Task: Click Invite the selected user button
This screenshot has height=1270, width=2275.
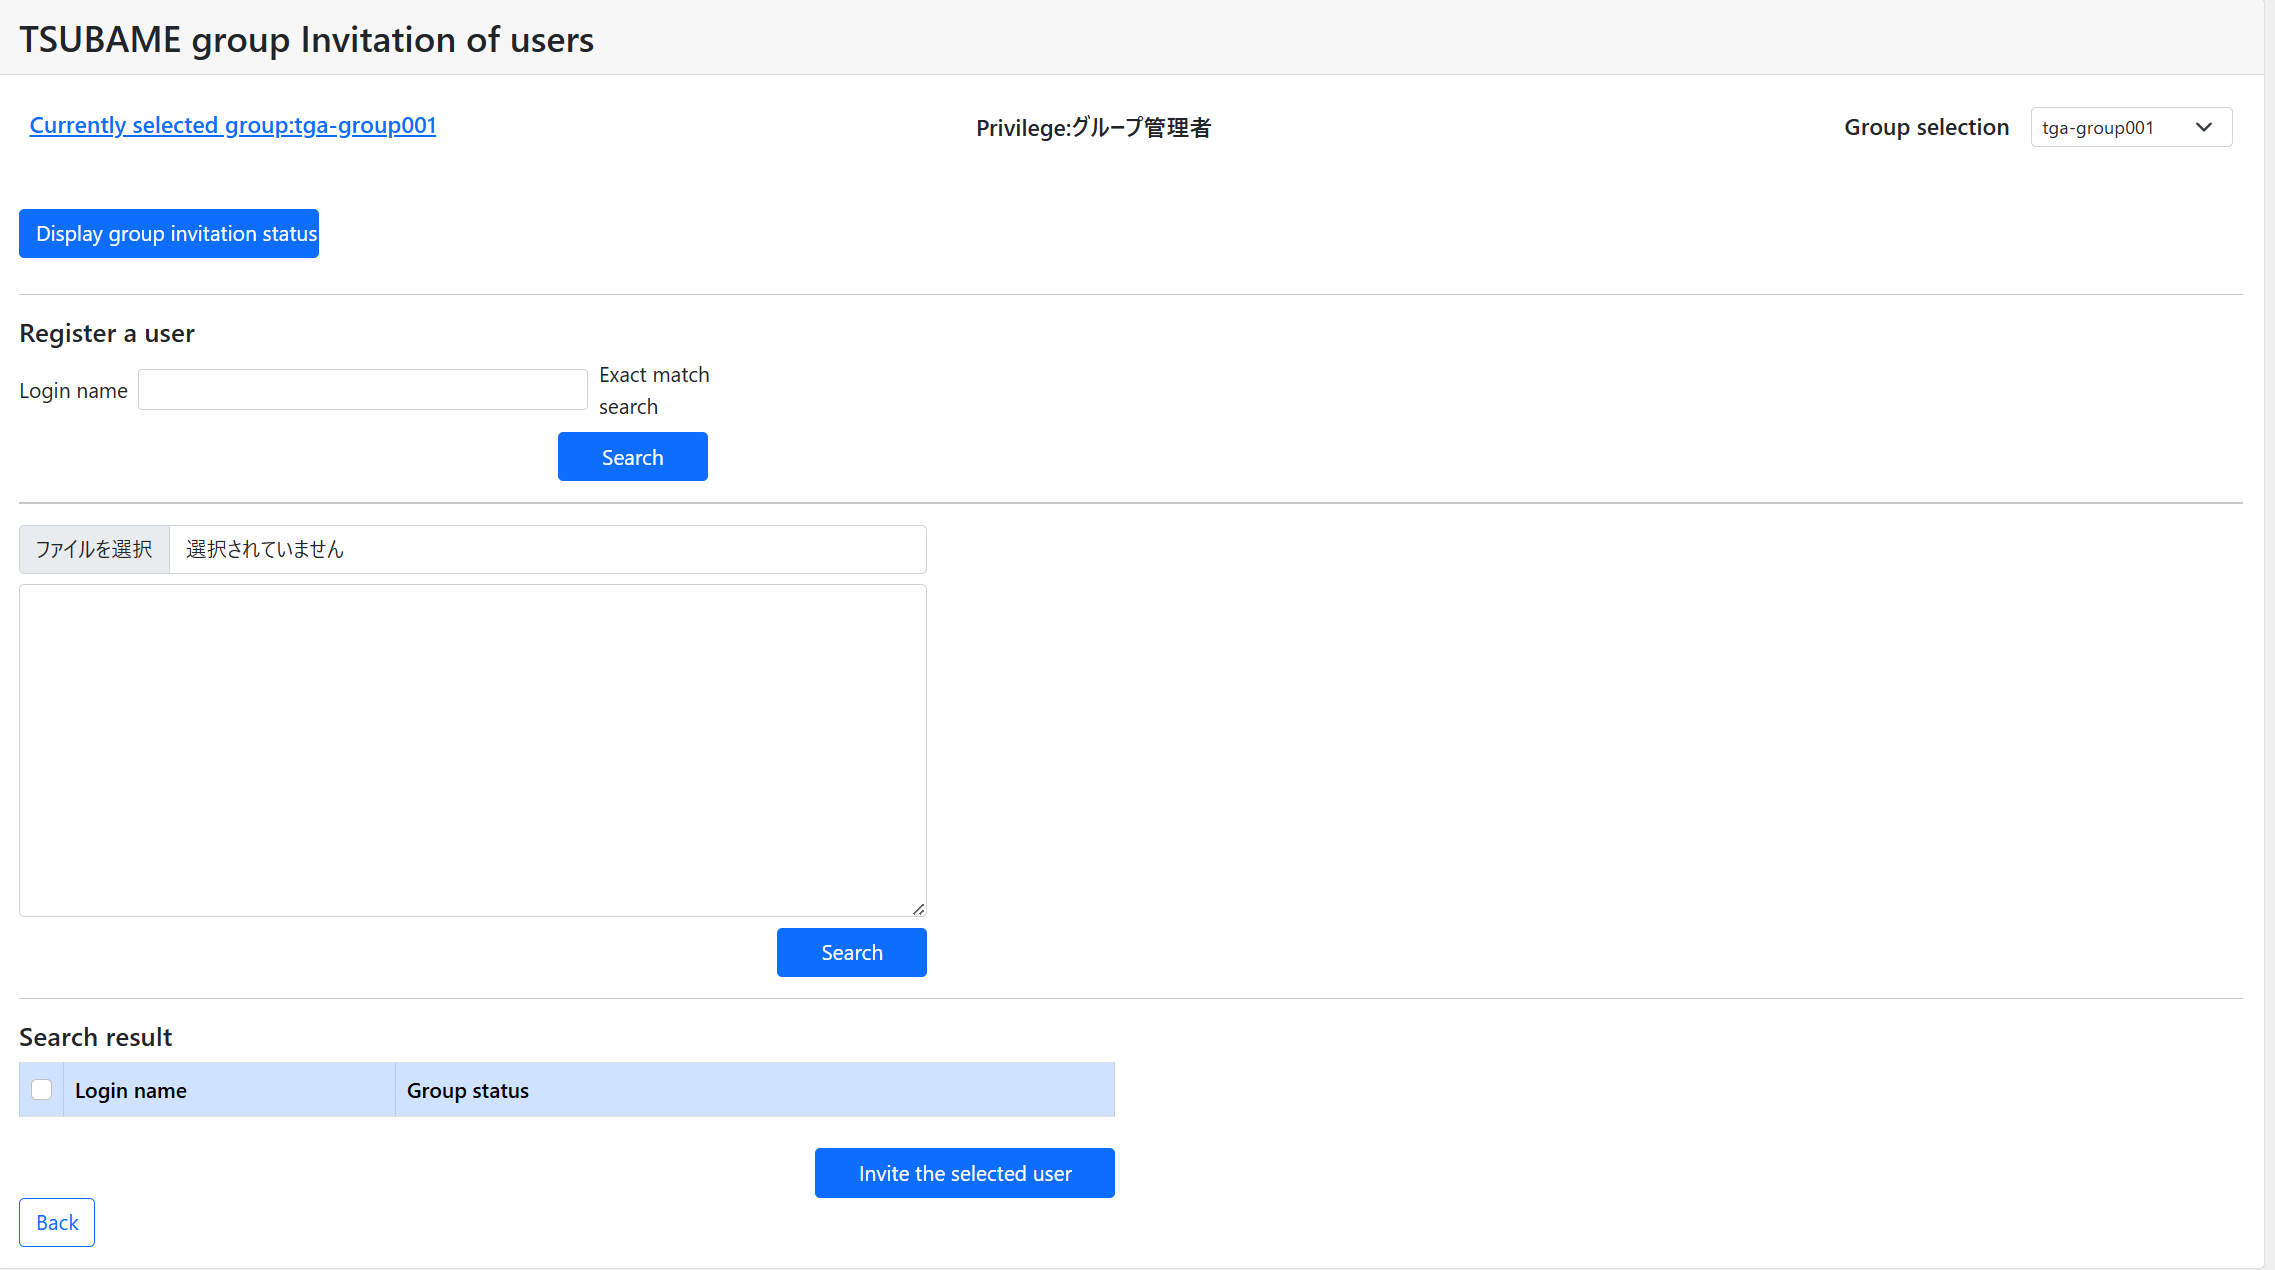Action: [x=964, y=1173]
